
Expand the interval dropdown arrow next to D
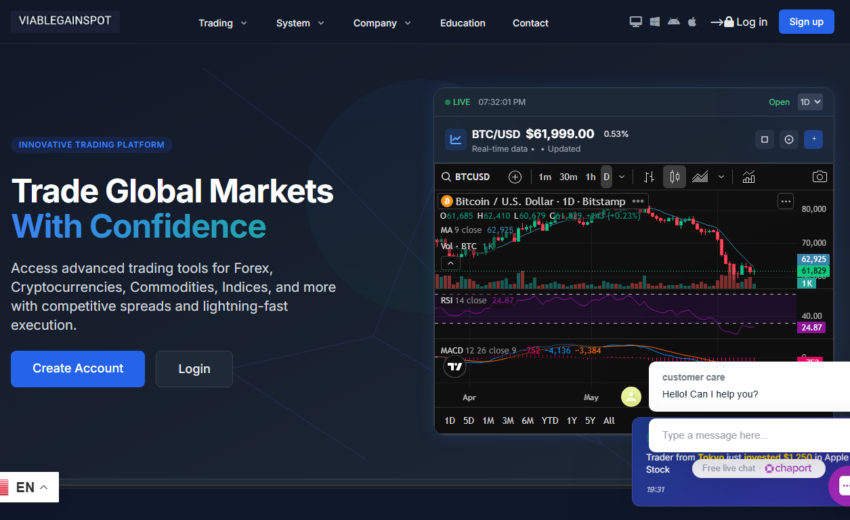(x=622, y=177)
